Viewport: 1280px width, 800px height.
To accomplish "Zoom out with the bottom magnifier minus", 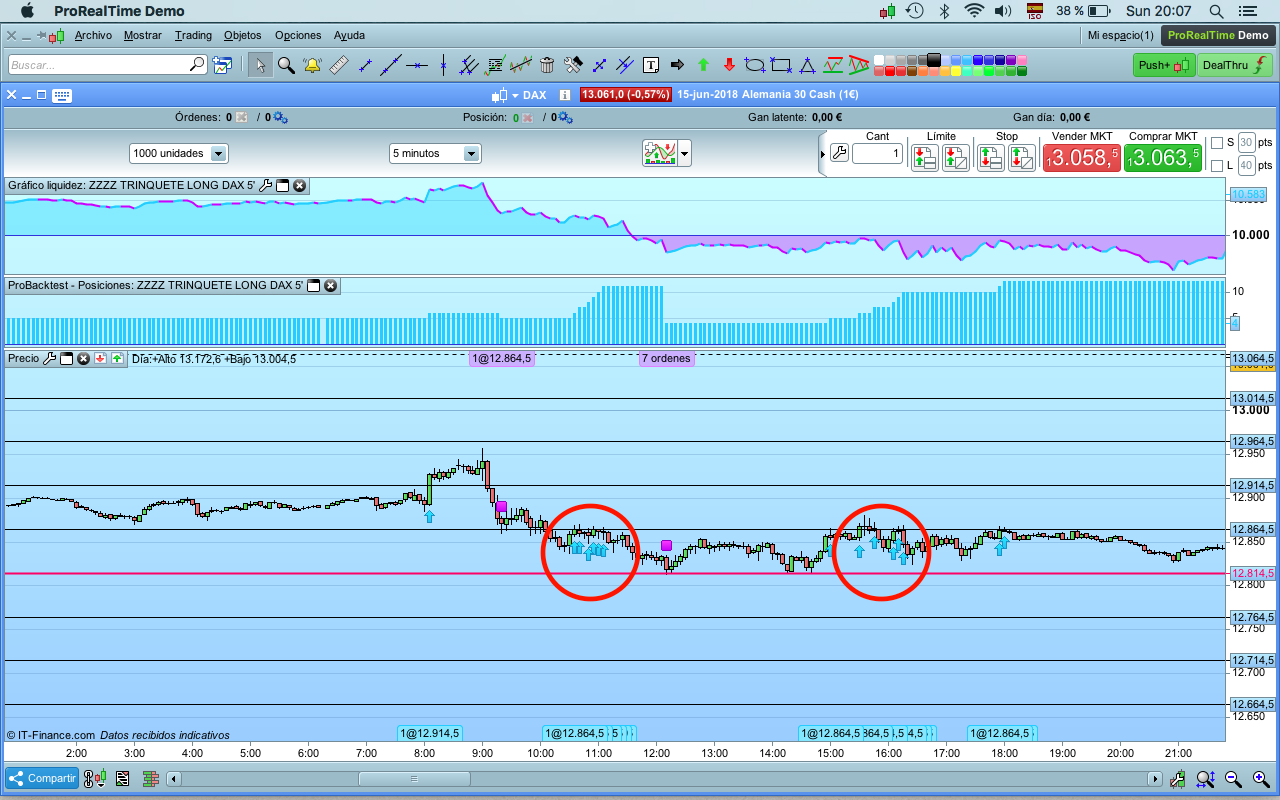I will coord(1234,778).
